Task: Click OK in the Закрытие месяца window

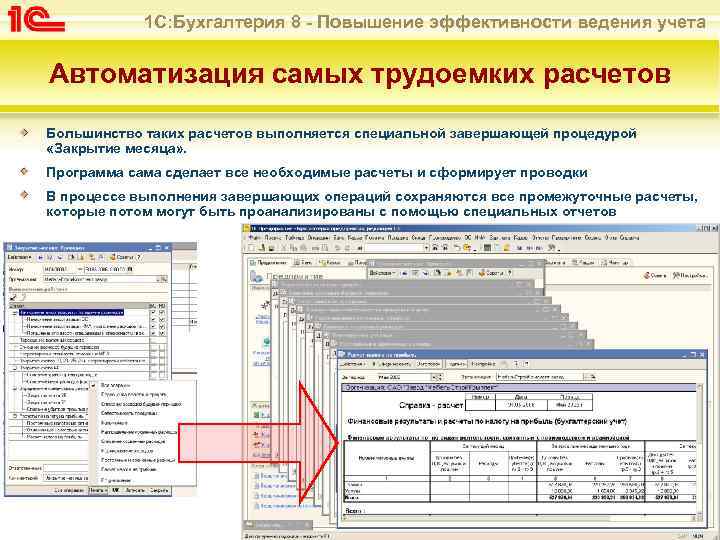Action: 116,490
